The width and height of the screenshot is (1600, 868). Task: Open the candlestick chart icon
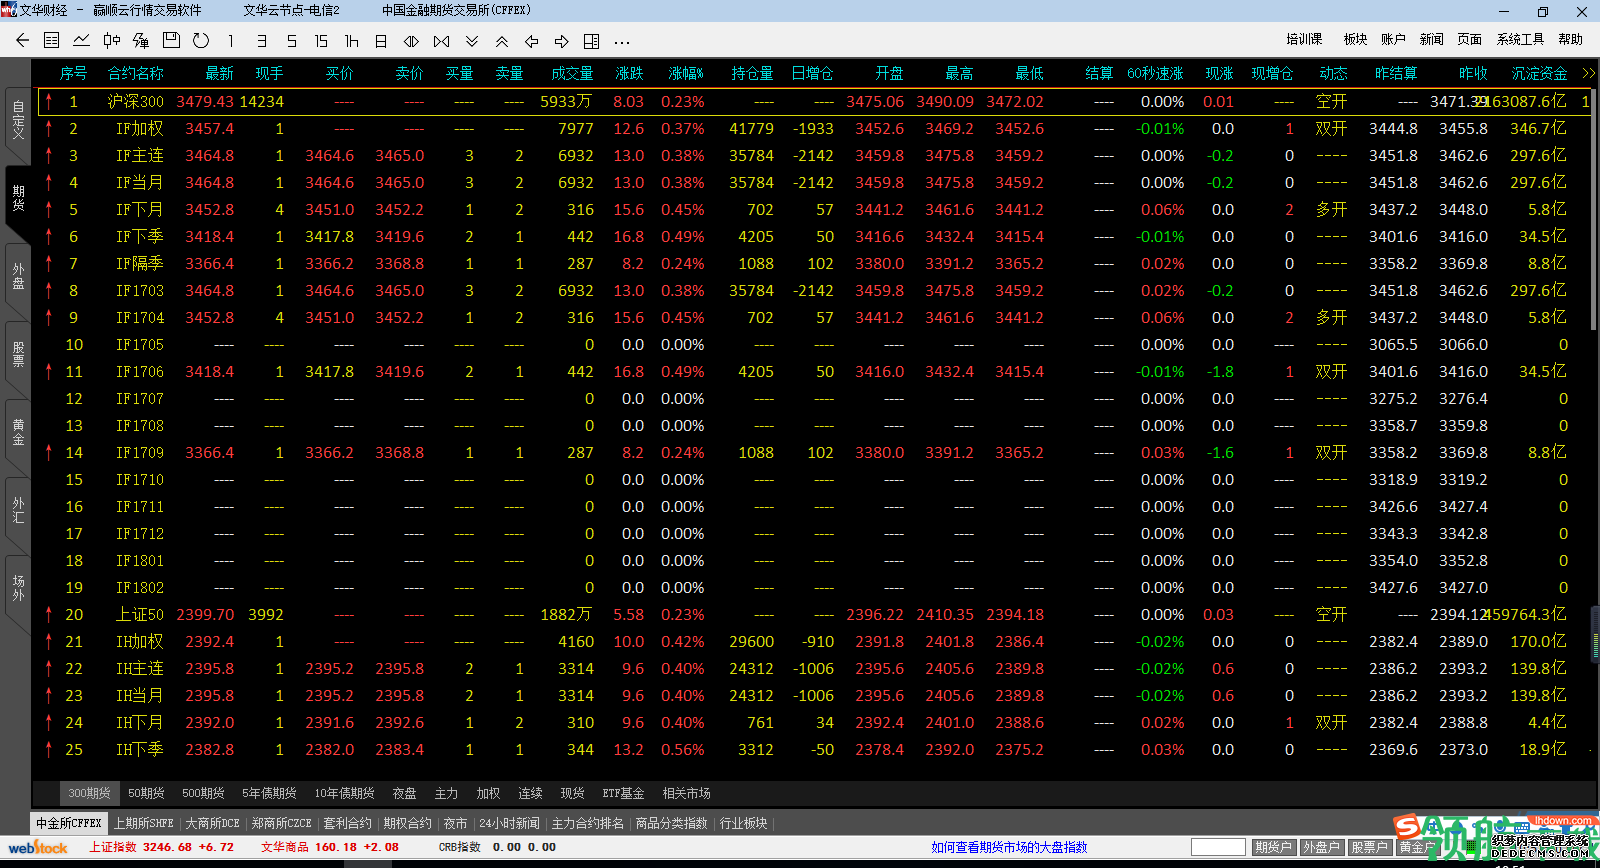pyautogui.click(x=112, y=41)
